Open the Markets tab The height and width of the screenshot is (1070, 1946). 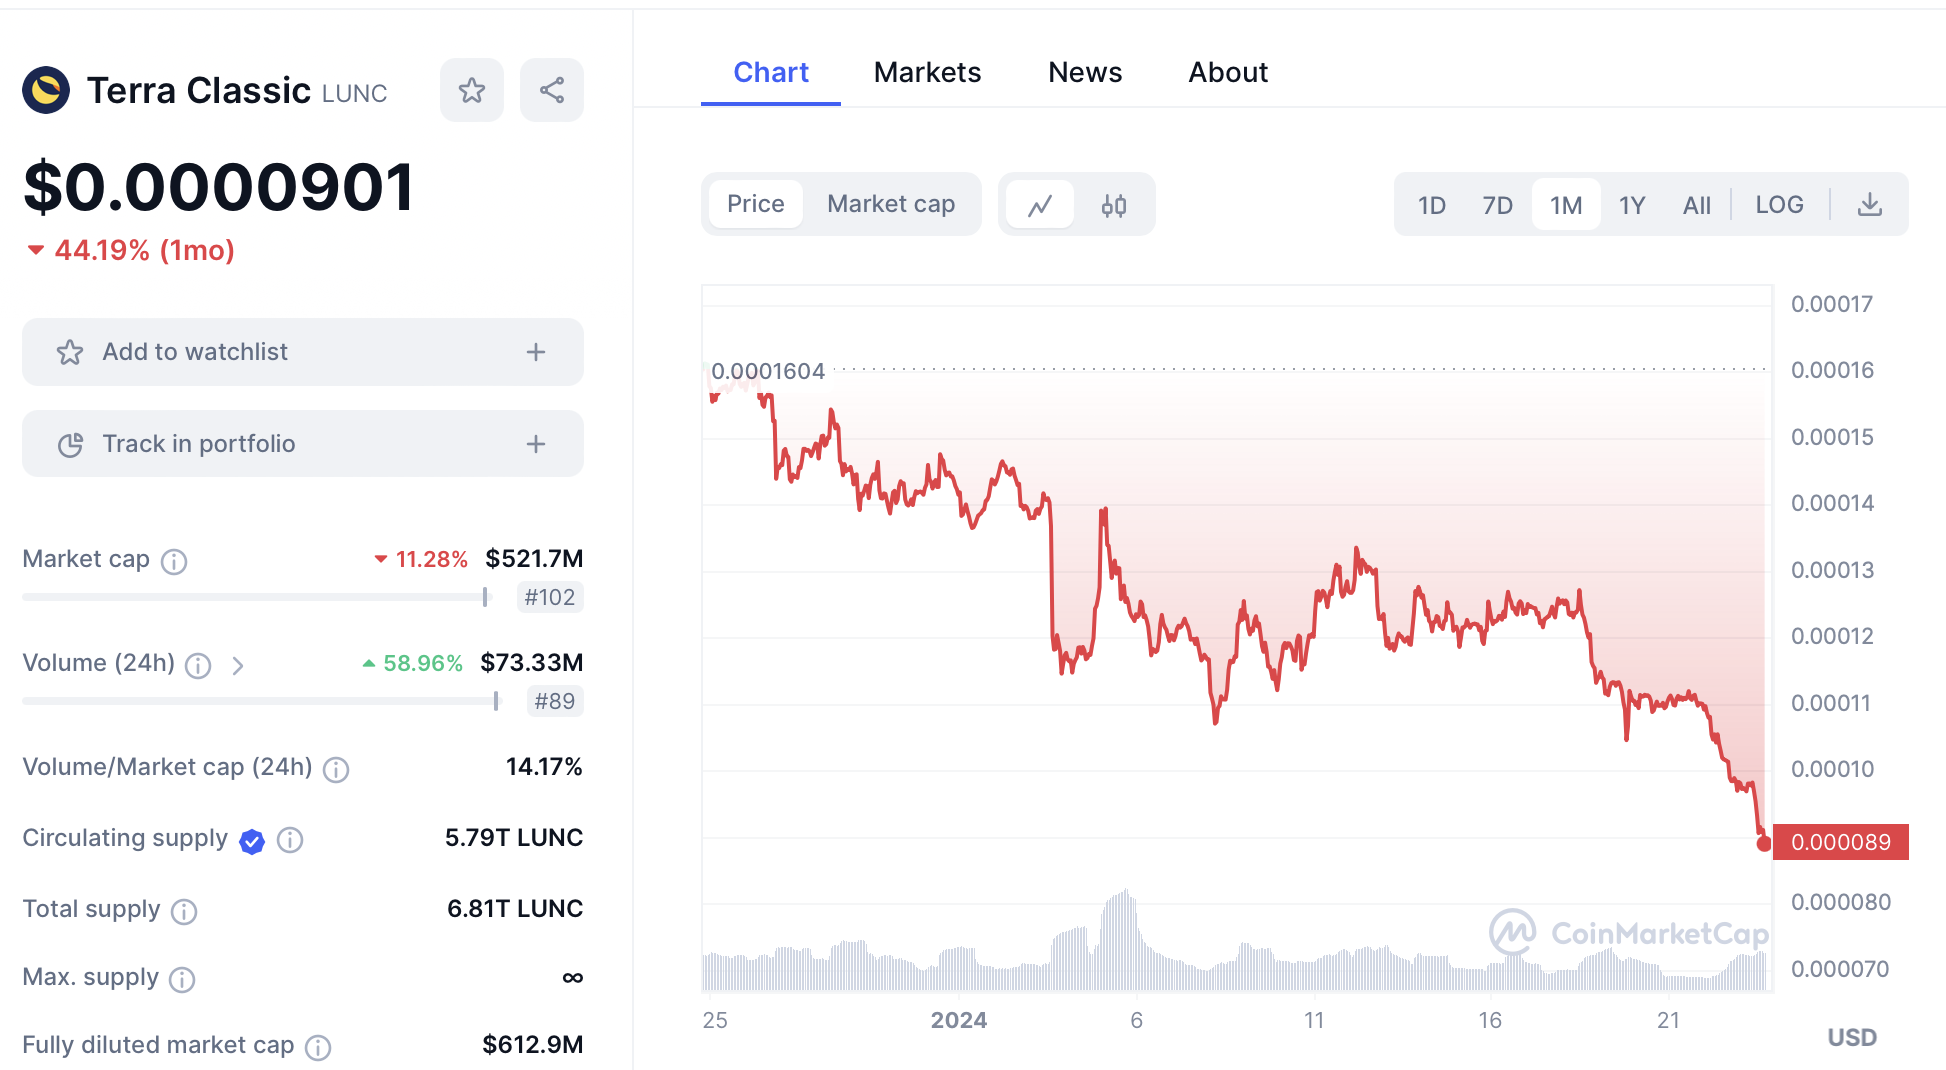point(927,72)
